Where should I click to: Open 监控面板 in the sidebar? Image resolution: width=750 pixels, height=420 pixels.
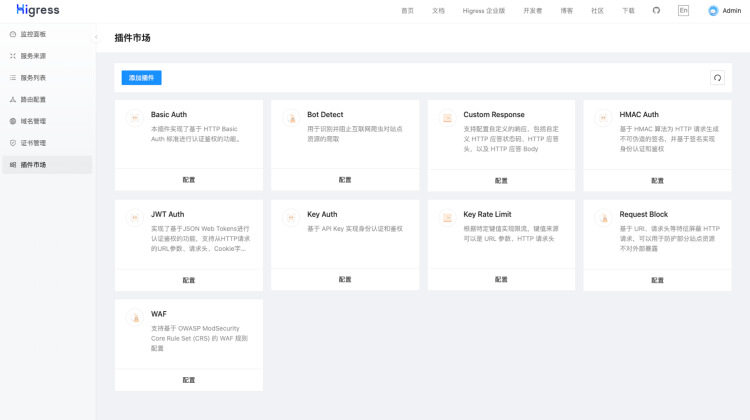47,34
